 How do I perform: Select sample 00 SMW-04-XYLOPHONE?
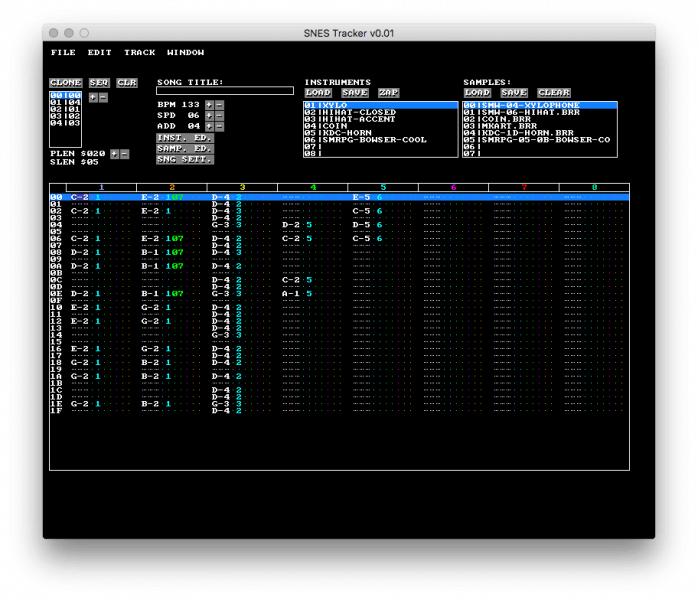tap(540, 105)
